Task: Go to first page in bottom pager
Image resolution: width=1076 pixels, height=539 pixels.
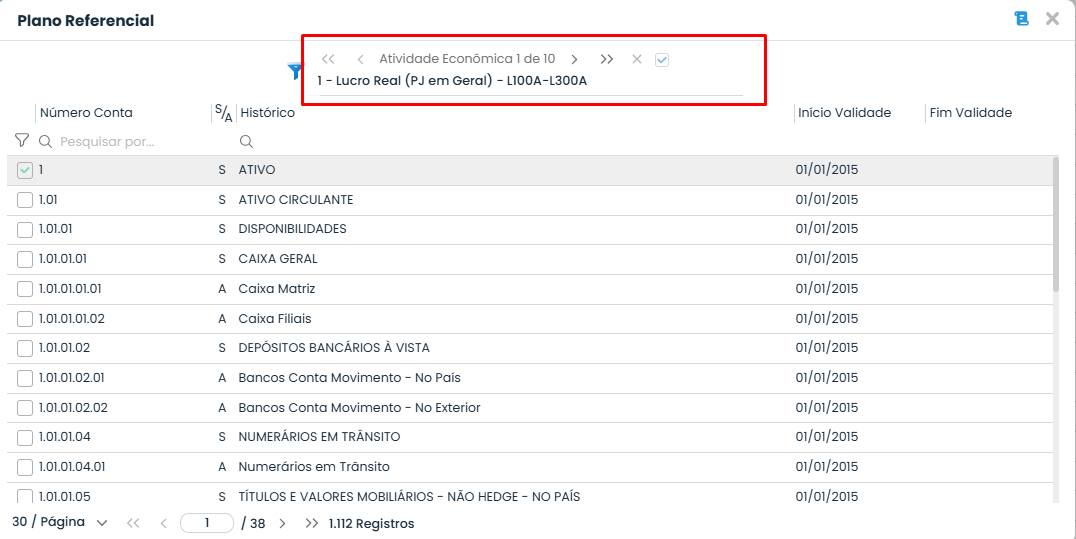Action: point(133,523)
